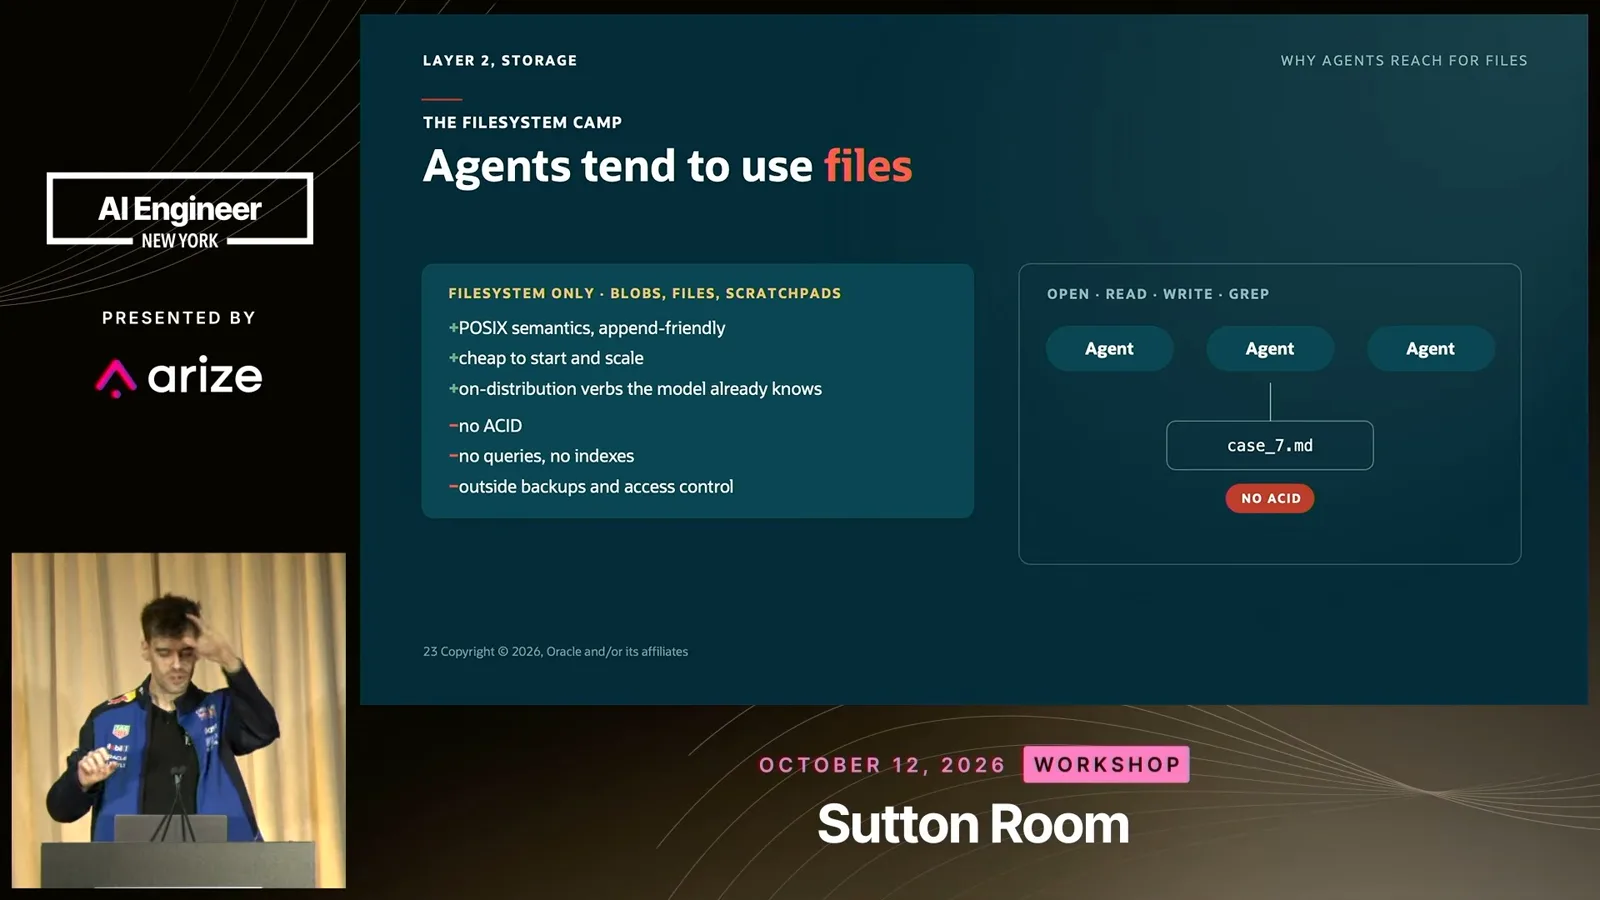Image resolution: width=1600 pixels, height=900 pixels.
Task: Click the Arize logo icon
Action: tap(116, 378)
